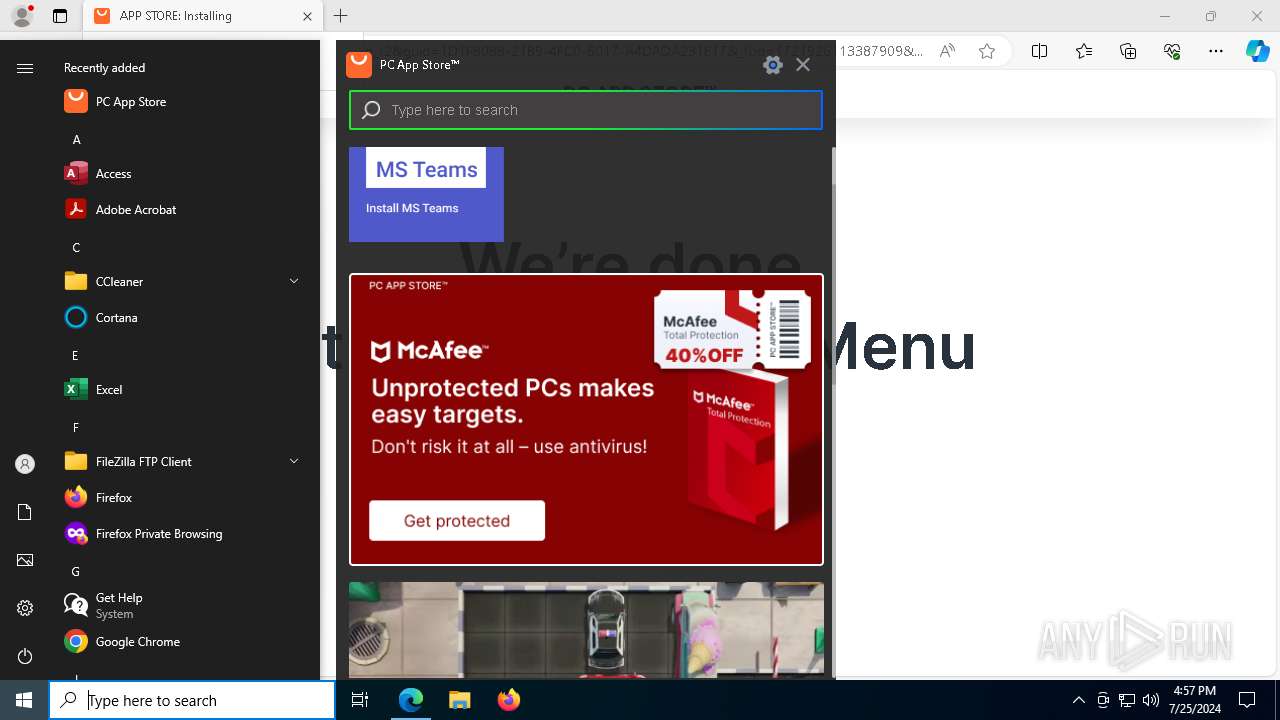Open a new Edge tab
Screen dimensions: 1280x720
(x=341, y=16)
